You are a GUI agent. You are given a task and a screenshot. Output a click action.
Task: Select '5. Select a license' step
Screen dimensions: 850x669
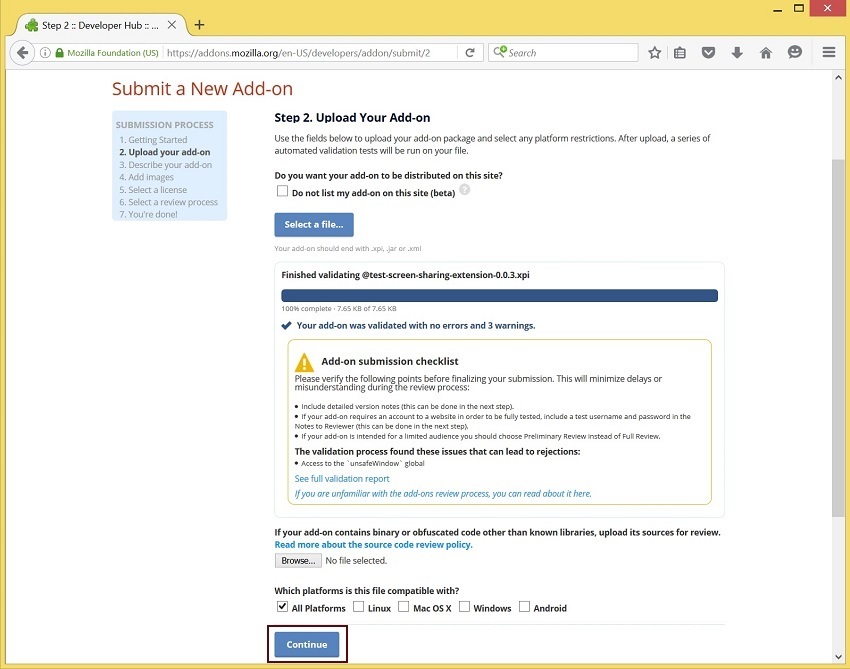[x=153, y=190]
